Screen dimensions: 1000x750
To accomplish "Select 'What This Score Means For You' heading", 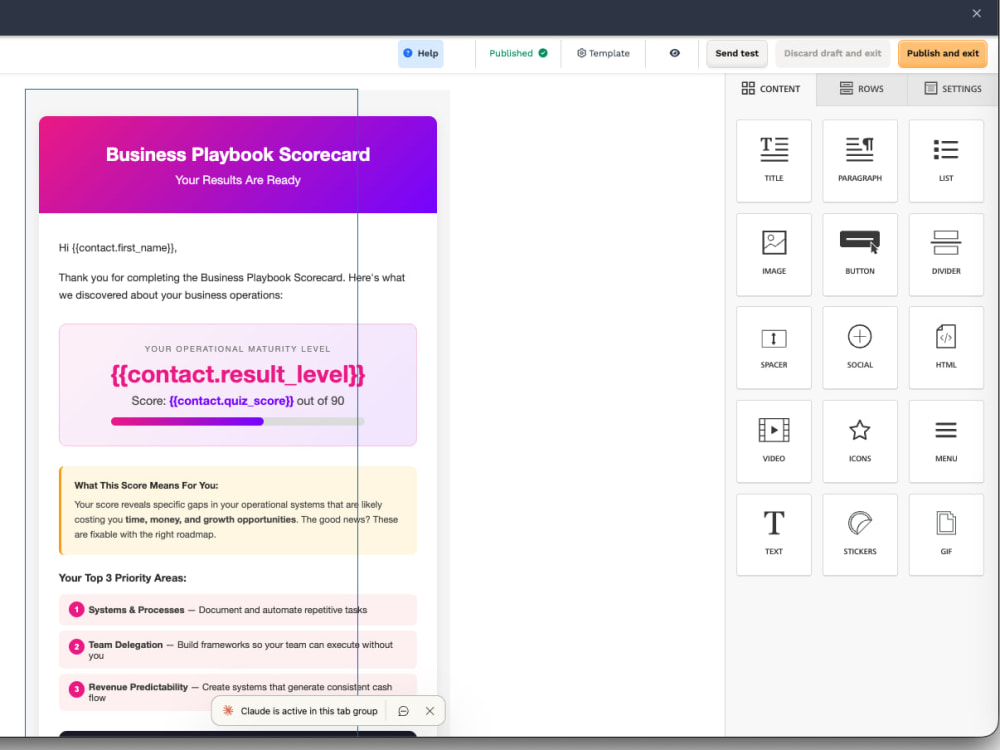I will point(146,485).
